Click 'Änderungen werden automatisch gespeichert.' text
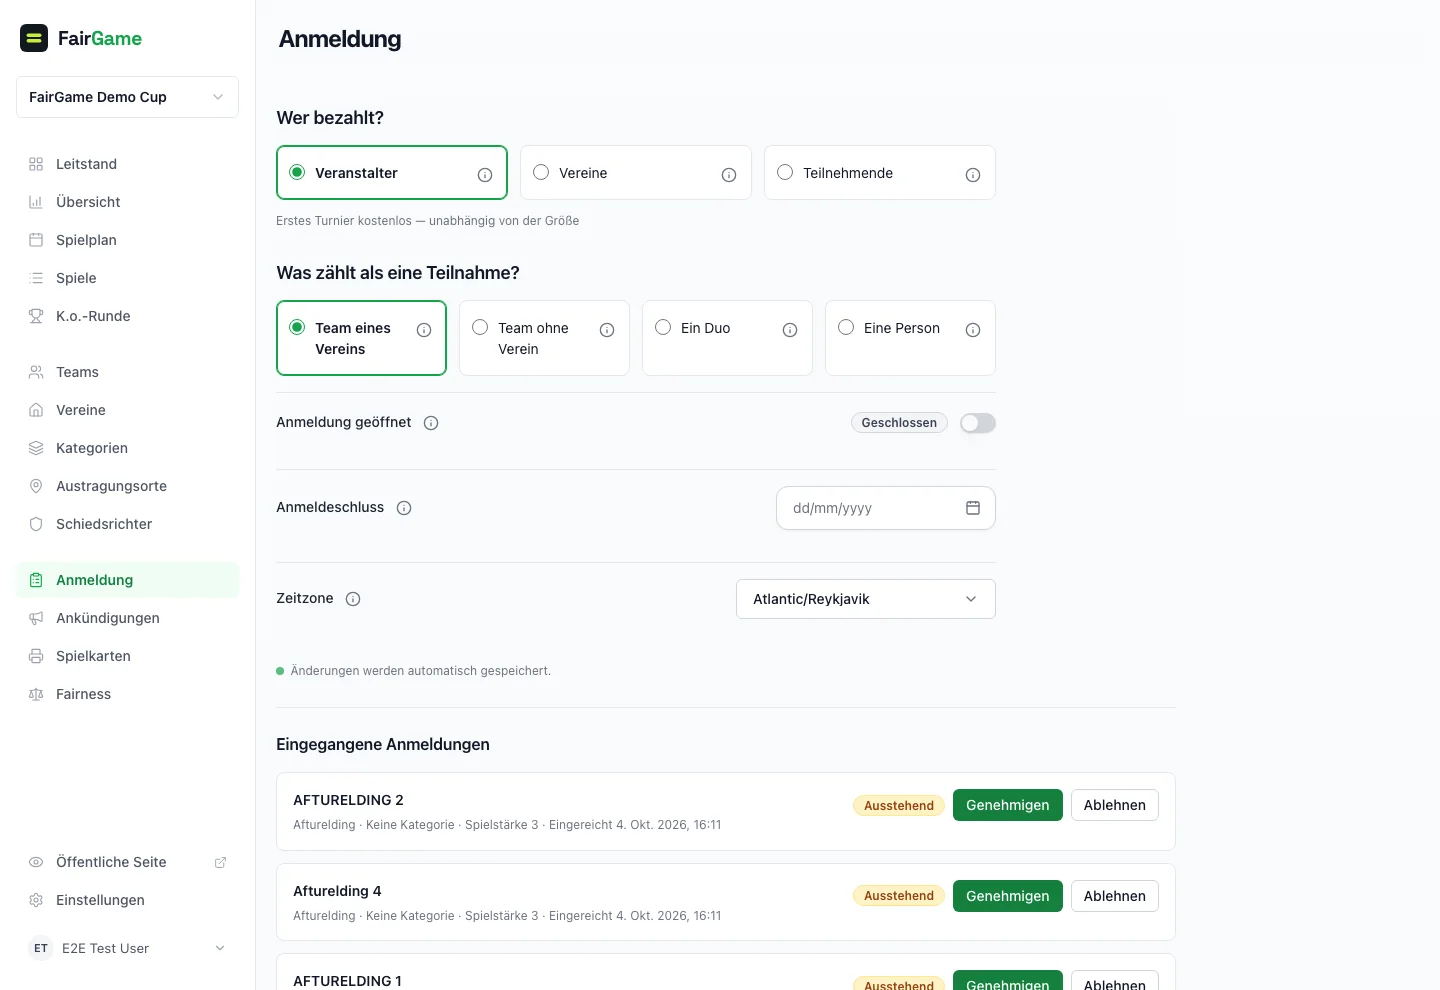This screenshot has width=1440, height=990. 420,671
